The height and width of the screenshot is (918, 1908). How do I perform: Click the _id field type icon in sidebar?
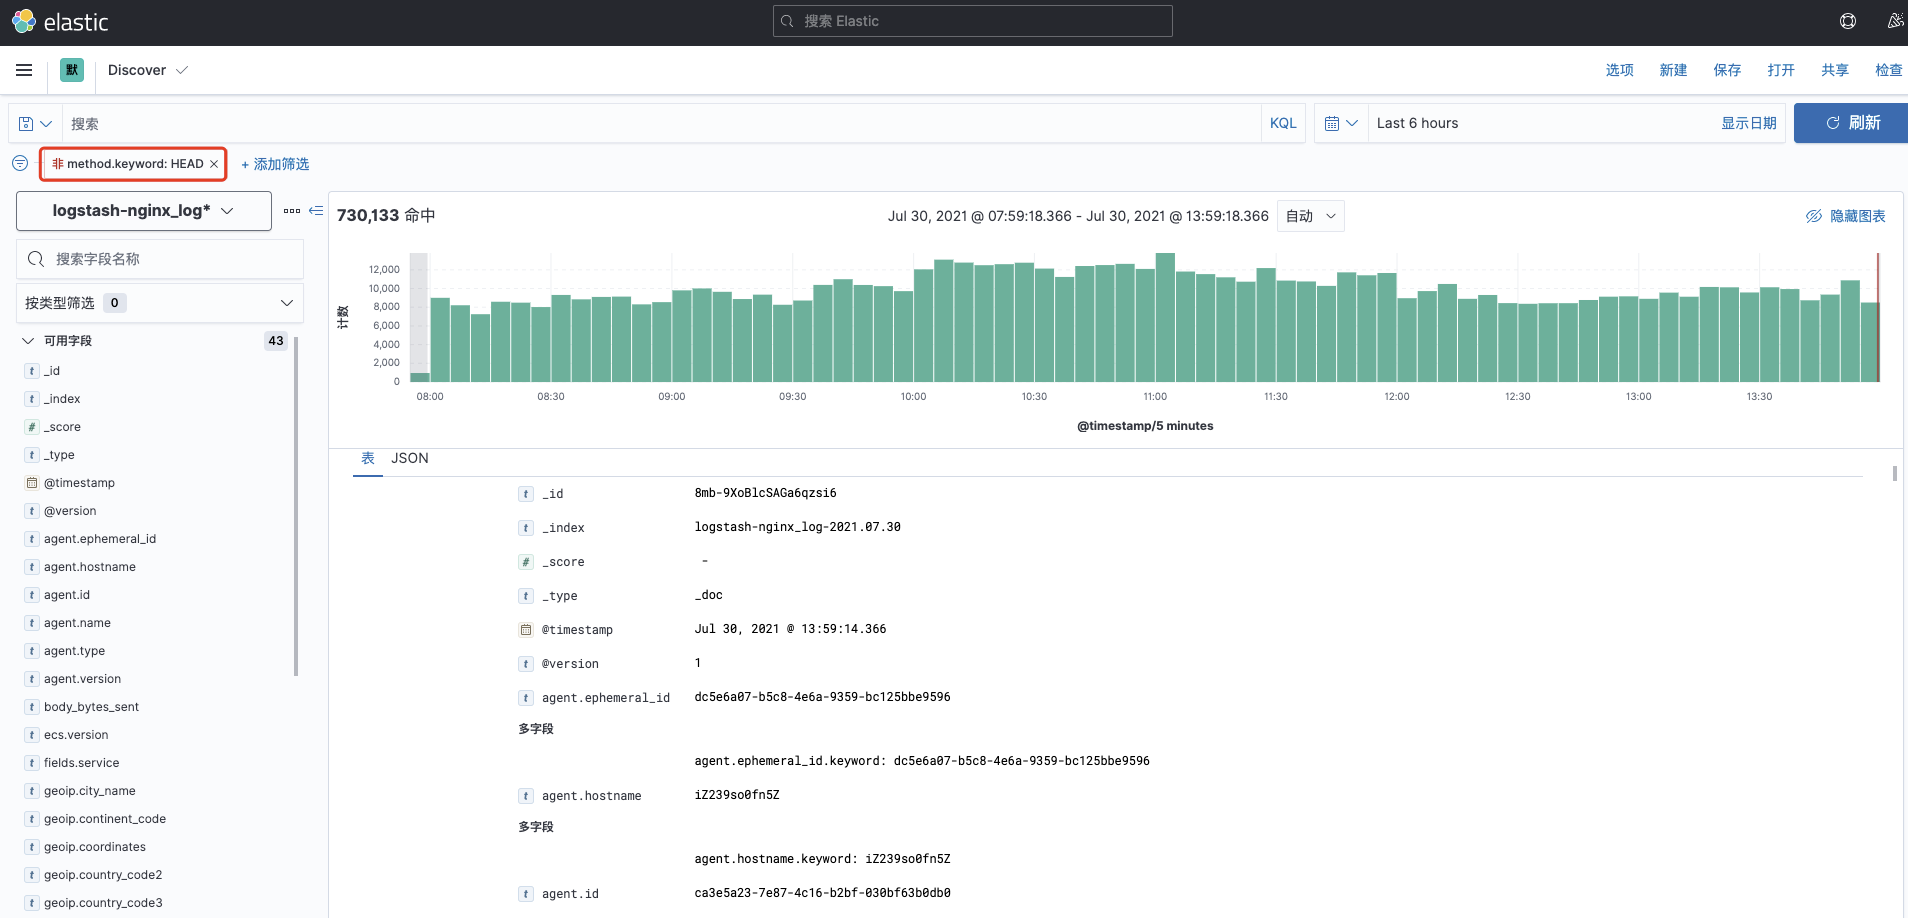[x=32, y=371]
